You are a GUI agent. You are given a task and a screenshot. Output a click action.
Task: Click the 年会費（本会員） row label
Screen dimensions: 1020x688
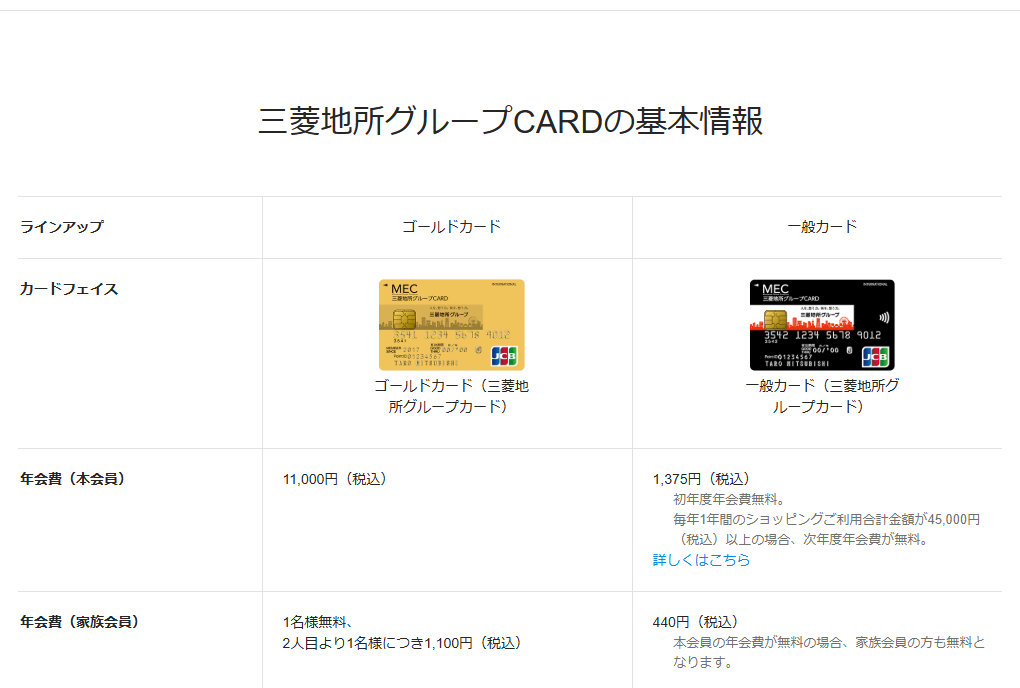[x=73, y=479]
